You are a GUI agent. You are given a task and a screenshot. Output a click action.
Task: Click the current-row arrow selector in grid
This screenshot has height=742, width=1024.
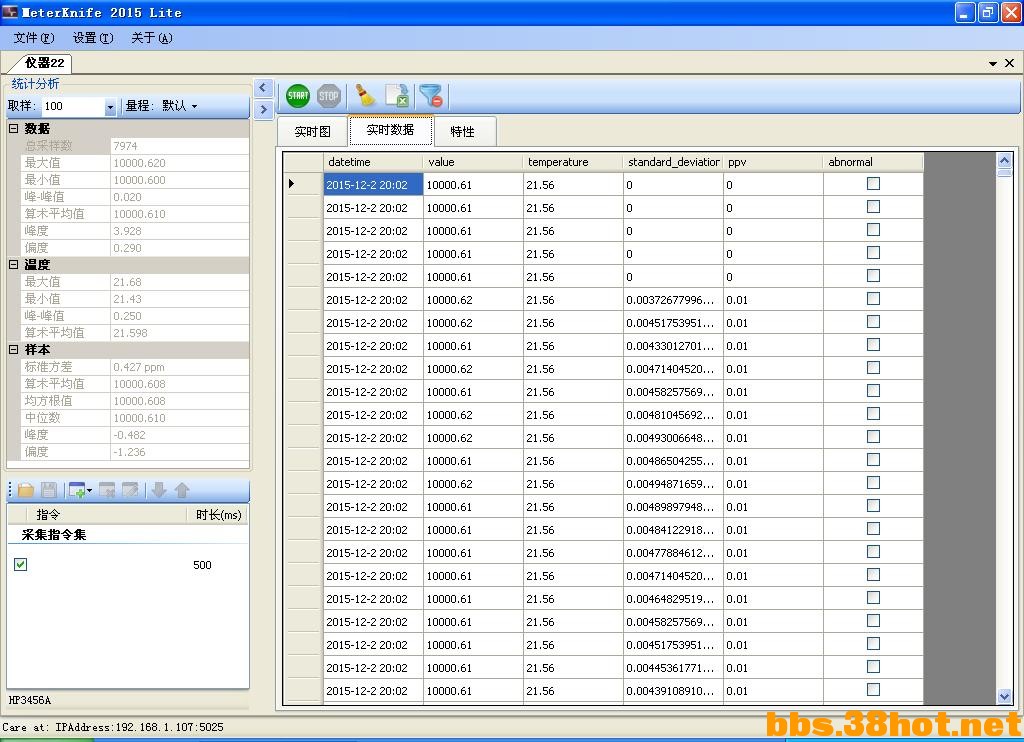304,184
